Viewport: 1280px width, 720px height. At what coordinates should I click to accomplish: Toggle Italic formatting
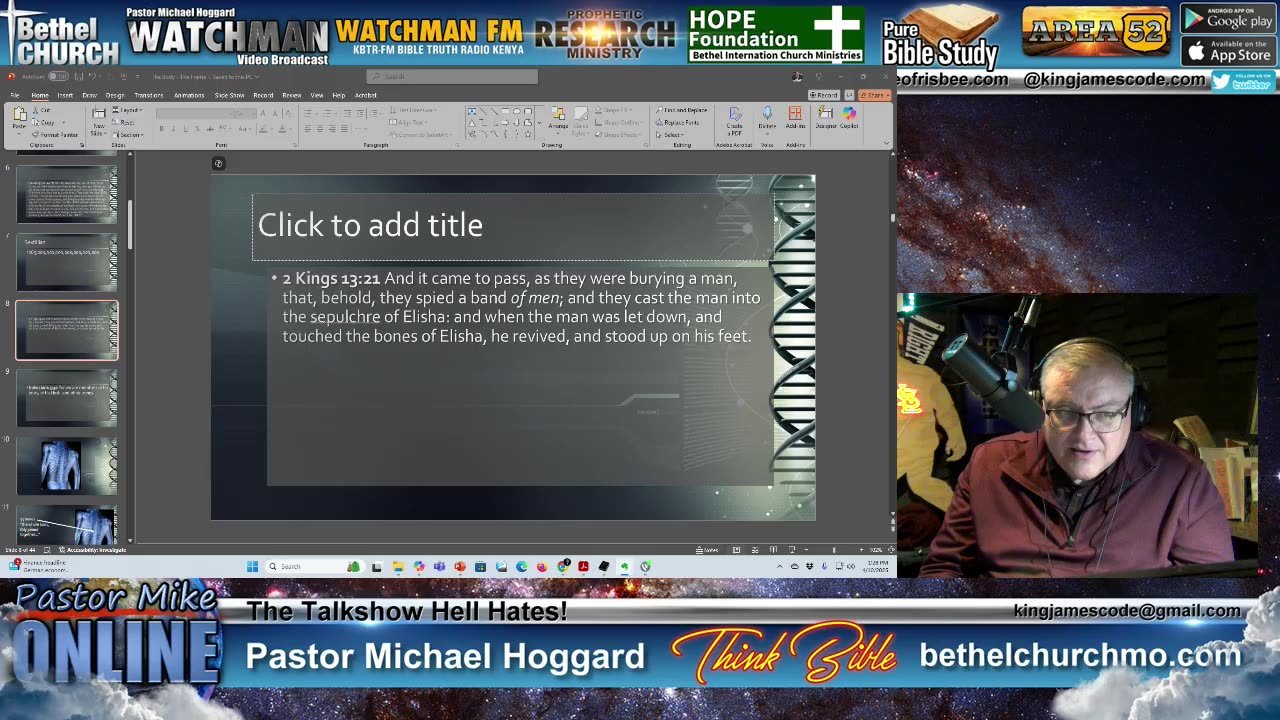pos(173,129)
